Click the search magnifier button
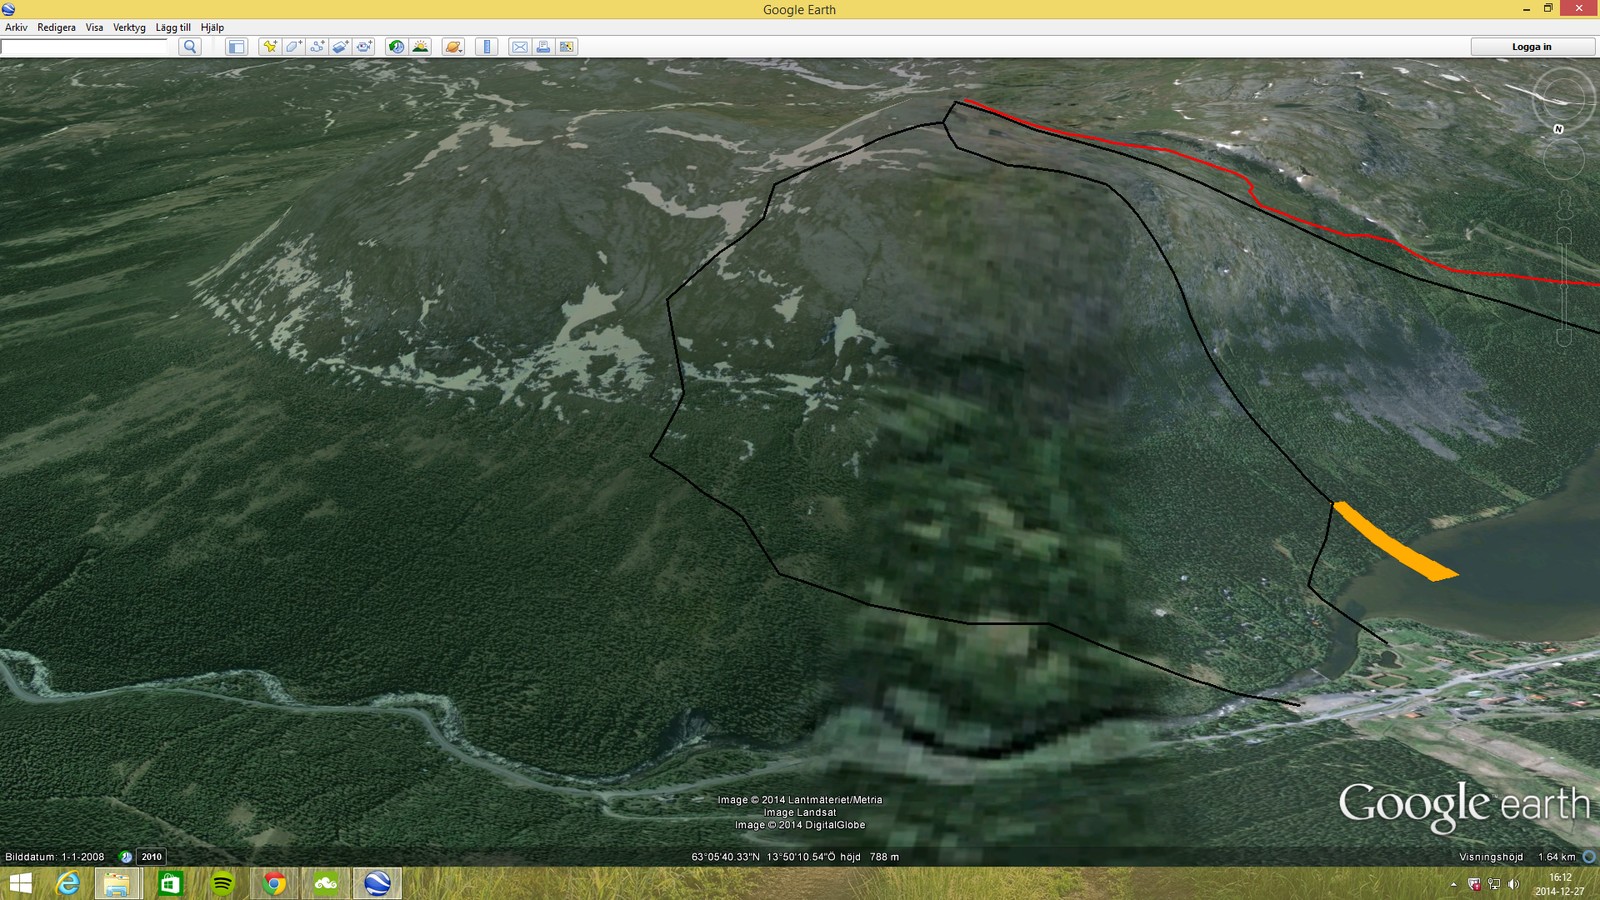 tap(190, 47)
